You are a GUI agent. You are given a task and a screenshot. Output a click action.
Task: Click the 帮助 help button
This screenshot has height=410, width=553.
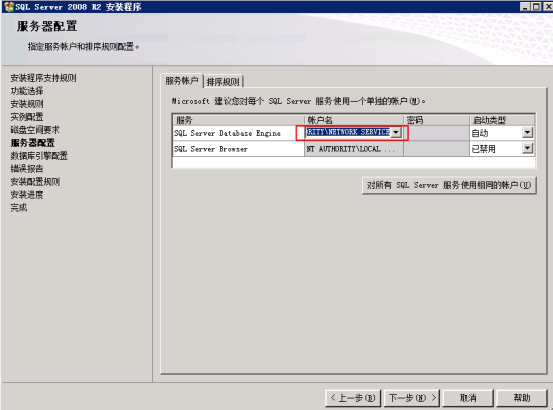(522, 398)
